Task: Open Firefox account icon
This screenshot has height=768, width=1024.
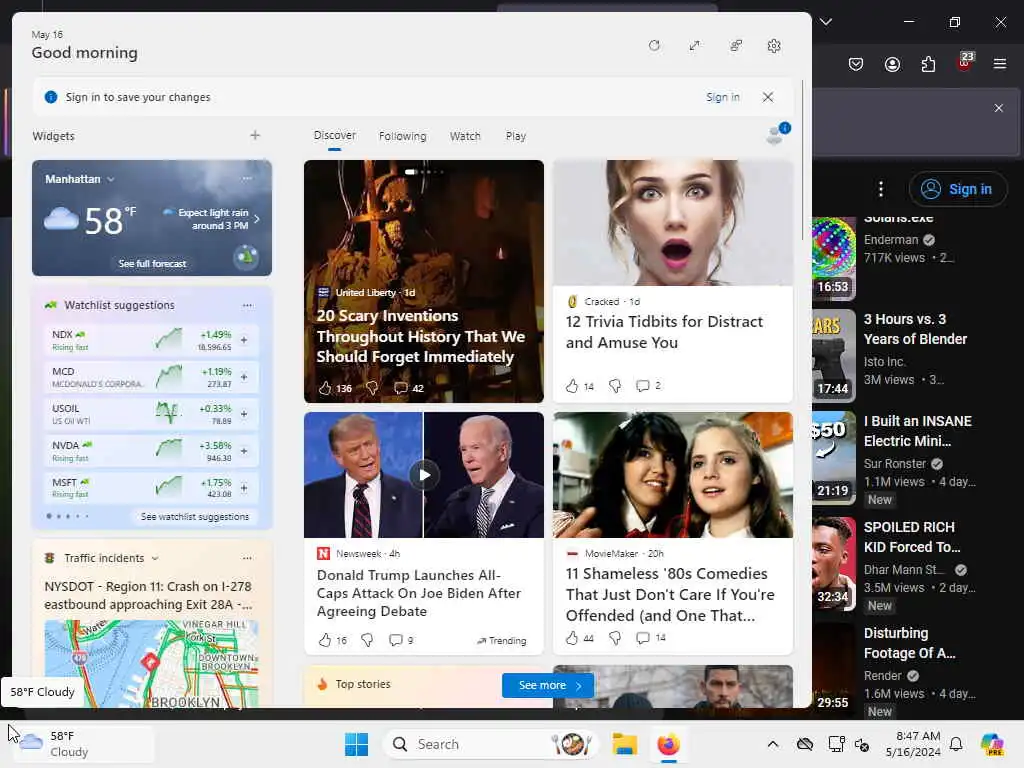Action: 892,64
